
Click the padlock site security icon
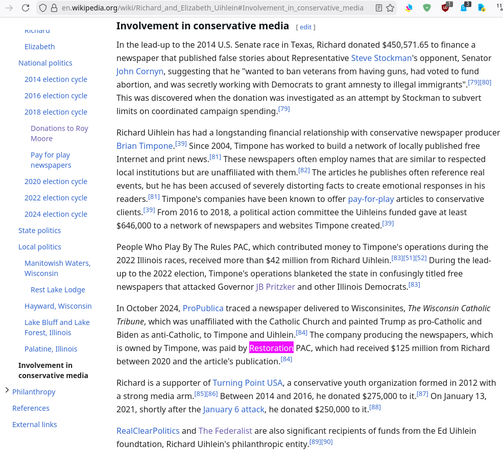[54, 8]
